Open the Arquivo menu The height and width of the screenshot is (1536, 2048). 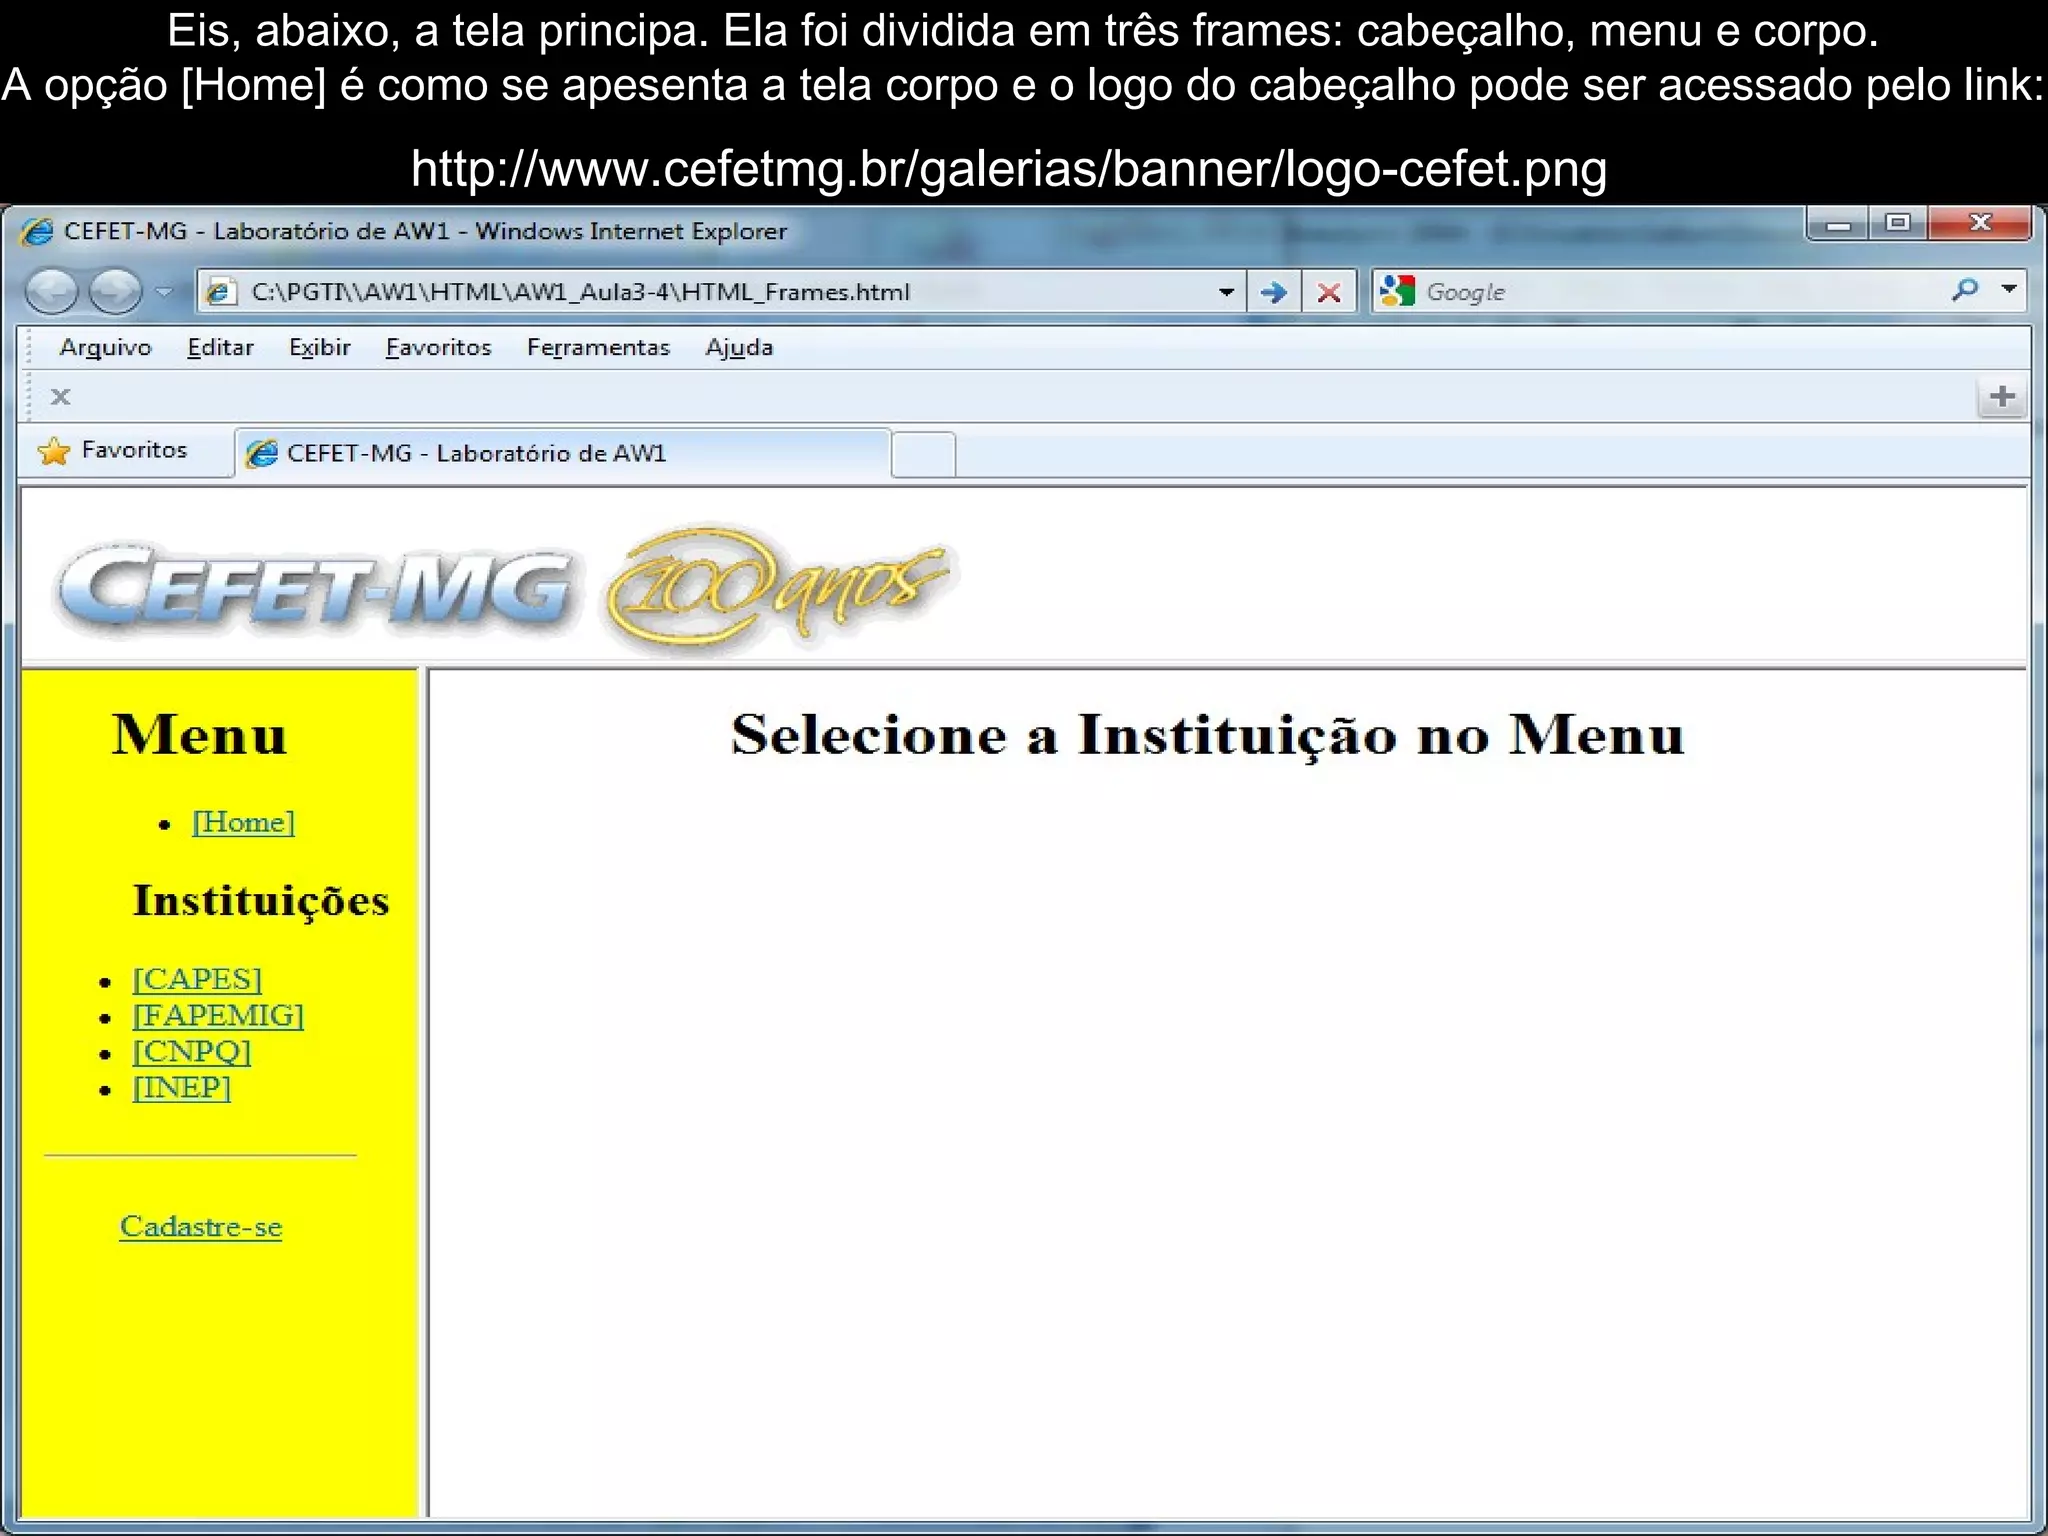point(105,347)
